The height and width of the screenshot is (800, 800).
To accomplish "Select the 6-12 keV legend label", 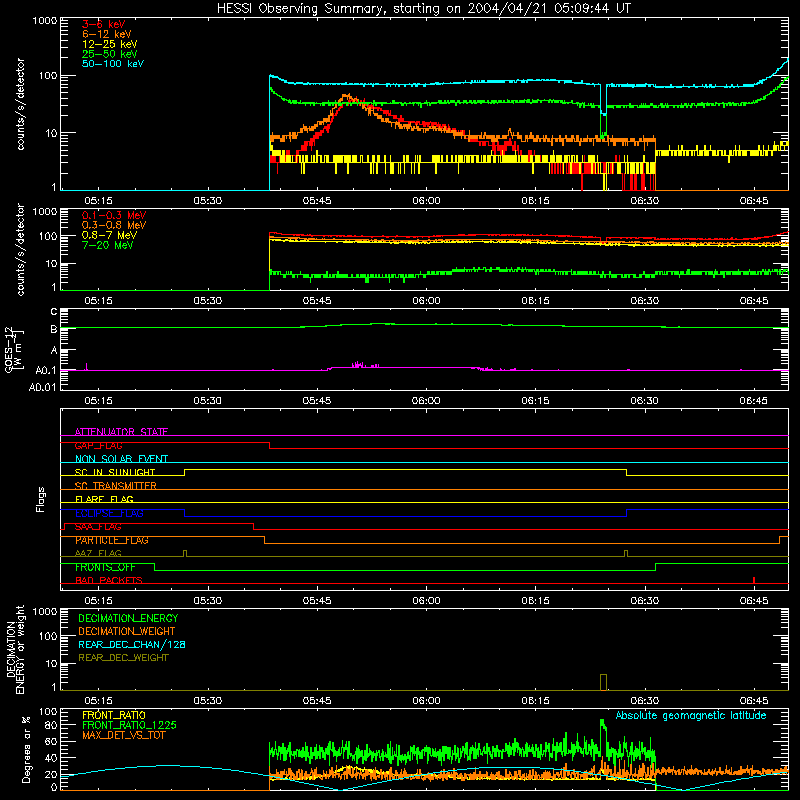I will pyautogui.click(x=107, y=34).
